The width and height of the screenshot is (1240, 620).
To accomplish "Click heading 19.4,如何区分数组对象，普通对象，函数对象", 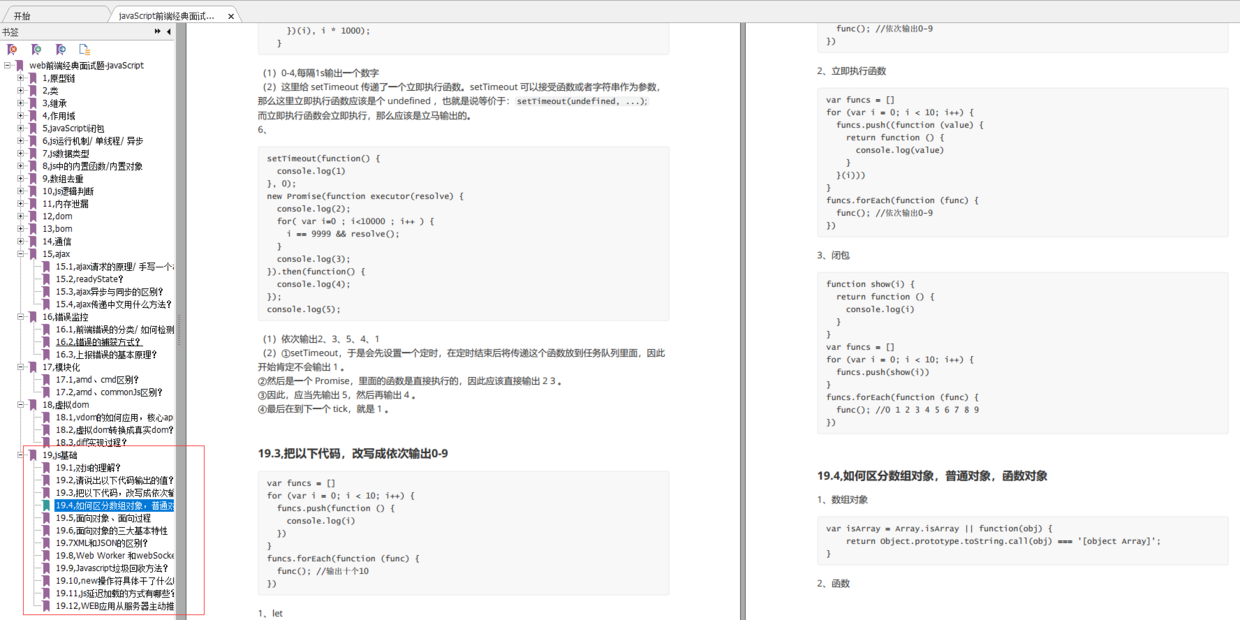I will (x=932, y=476).
